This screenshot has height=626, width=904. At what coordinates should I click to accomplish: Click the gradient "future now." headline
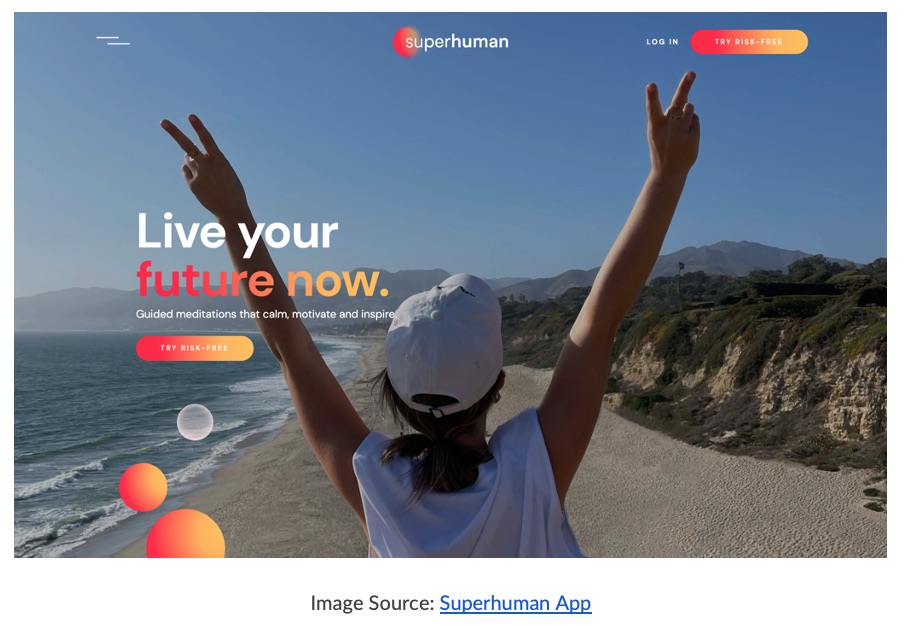tap(263, 280)
